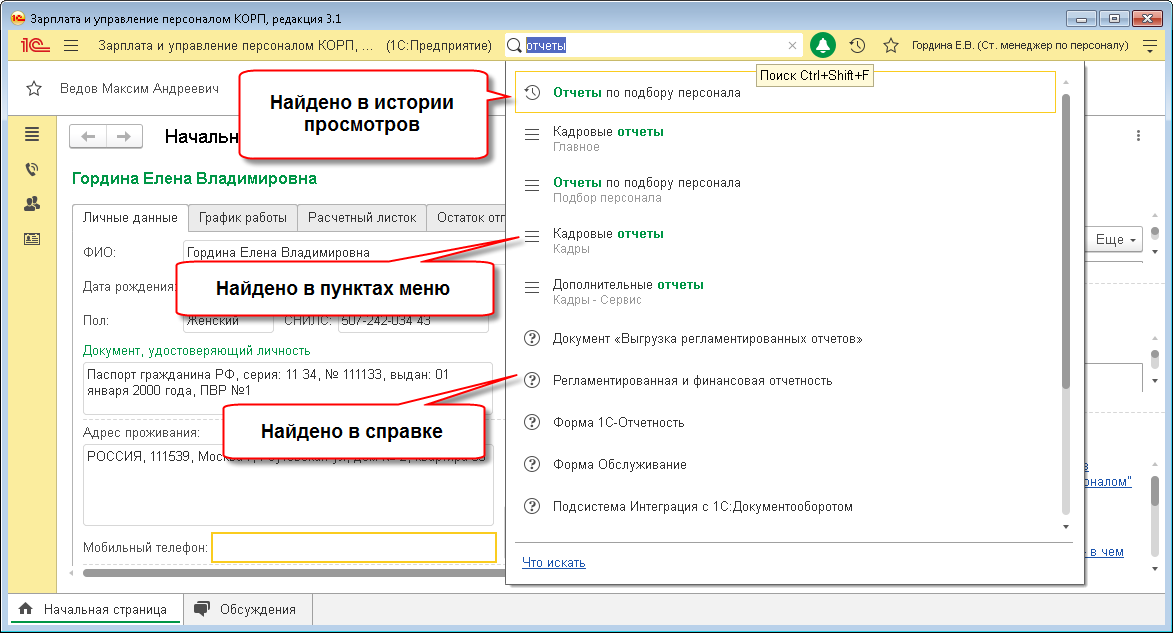Add Ведов Максим Андреевич to favorites star
The height and width of the screenshot is (633, 1173).
pyautogui.click(x=34, y=89)
